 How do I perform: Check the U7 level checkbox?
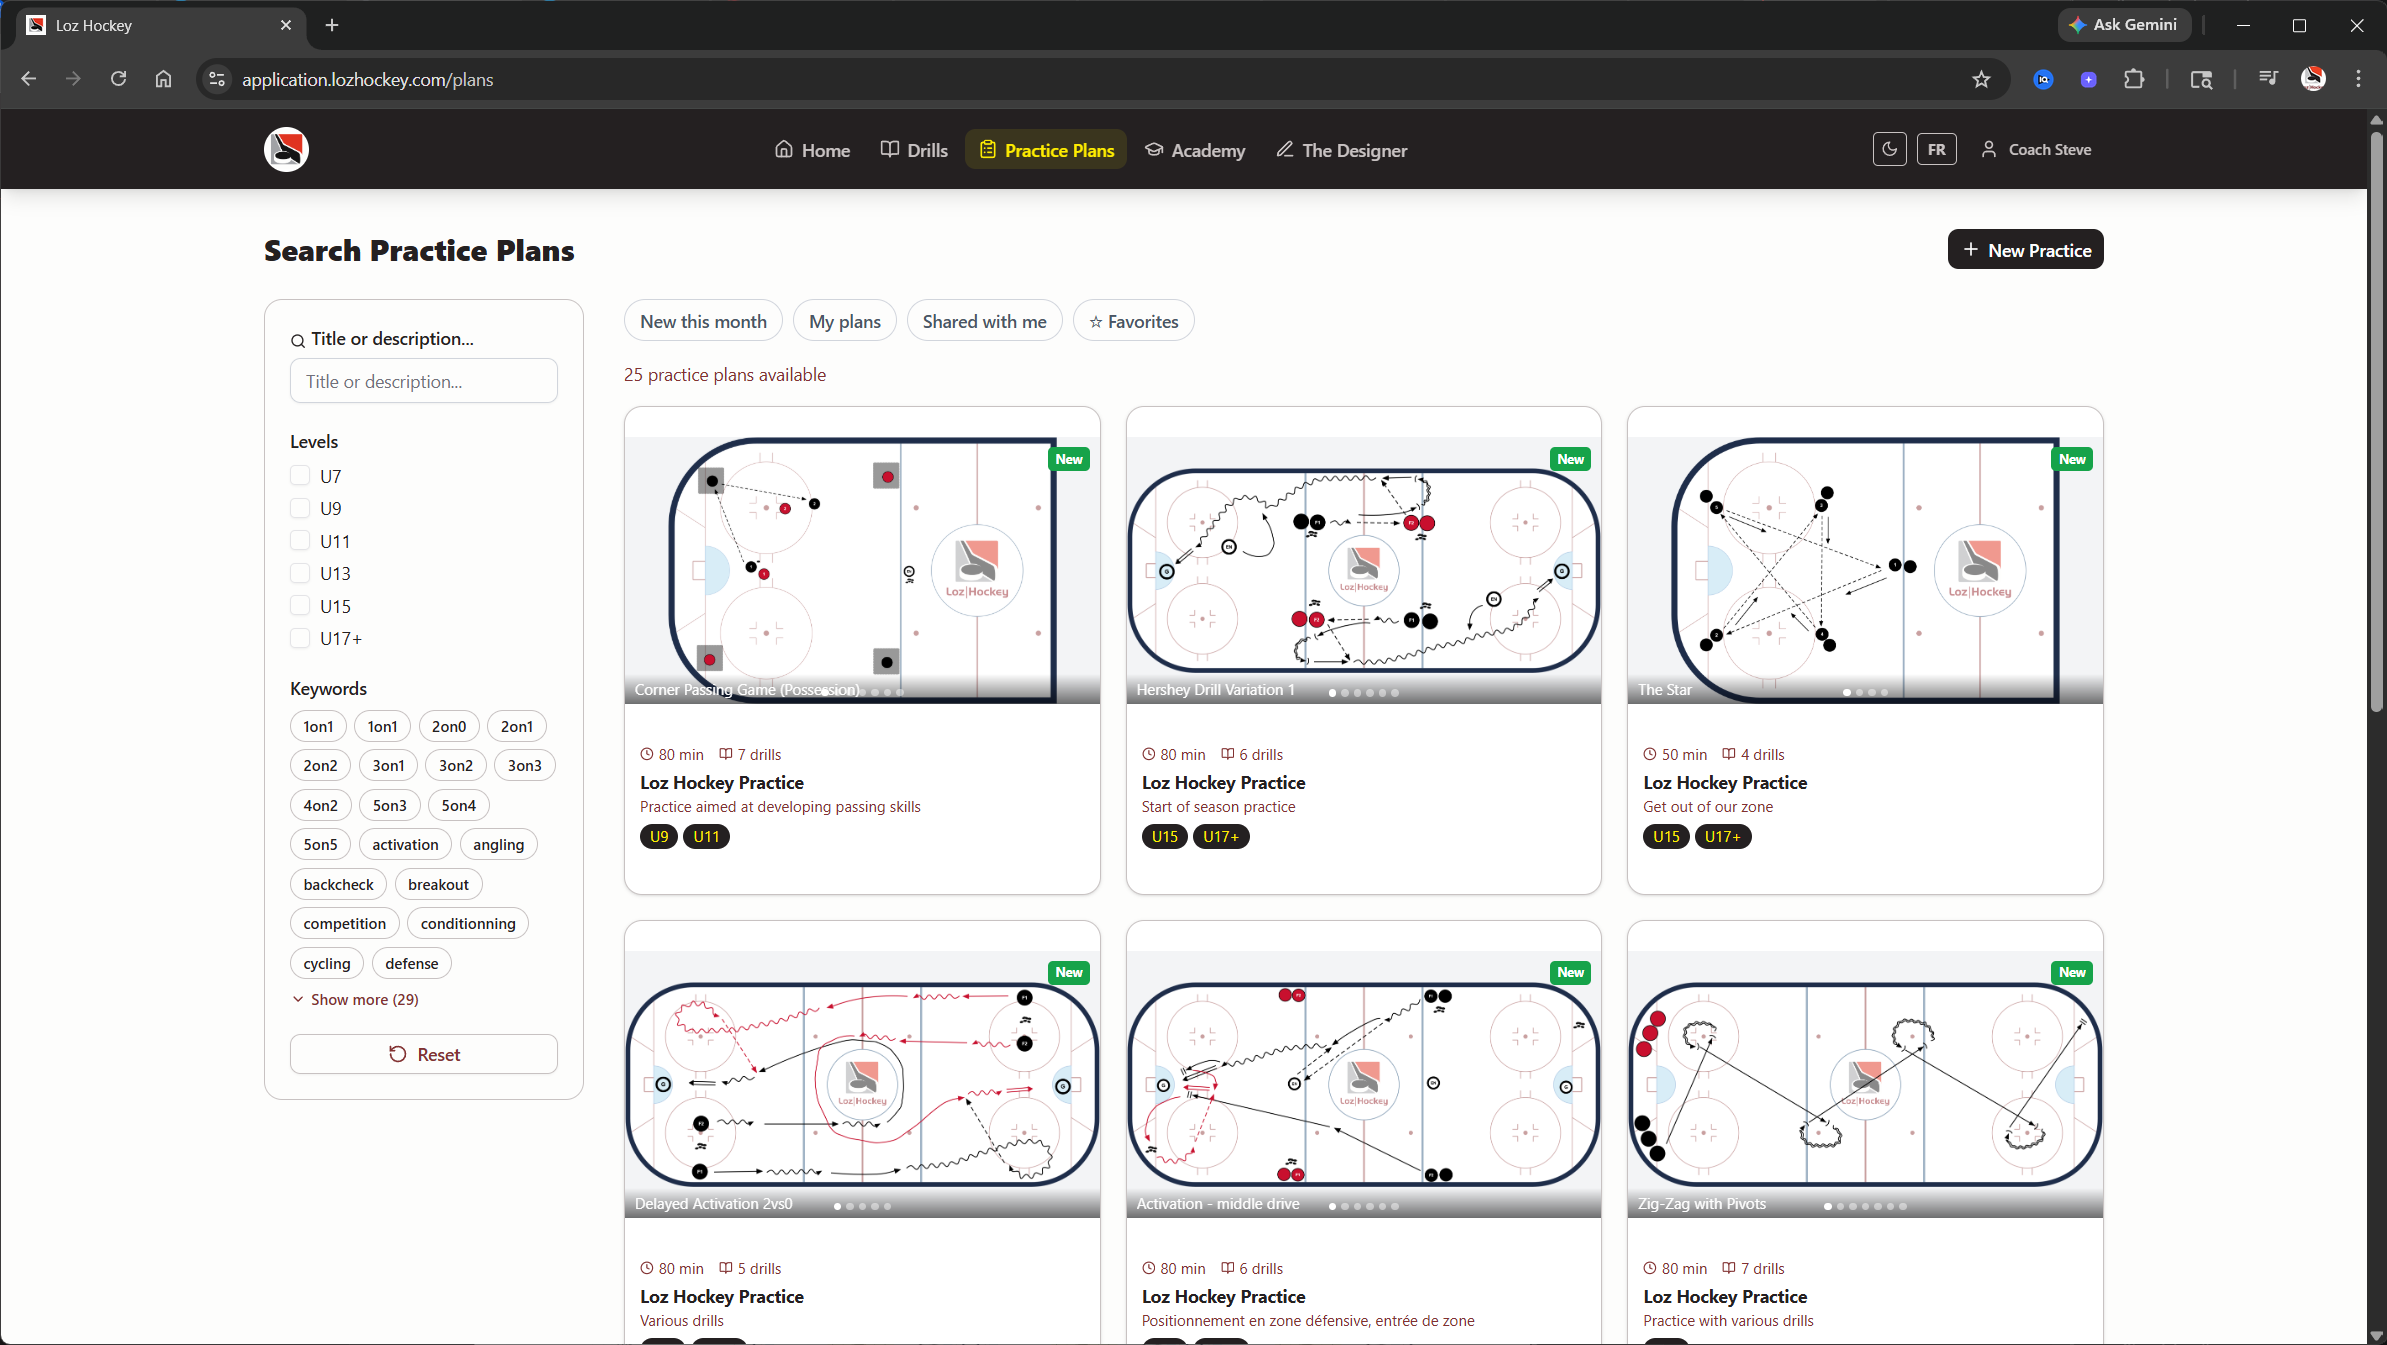pyautogui.click(x=300, y=476)
